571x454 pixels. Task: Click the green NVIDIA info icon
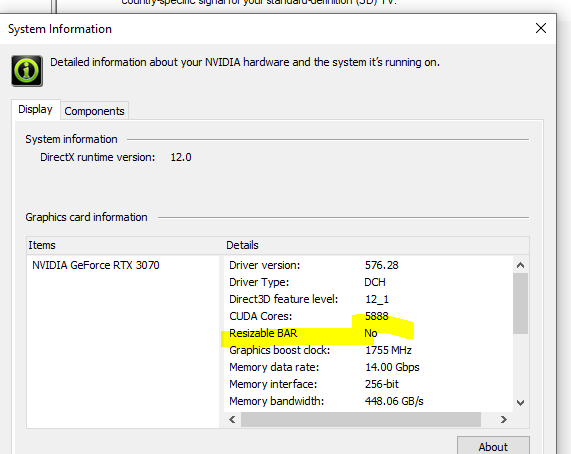27,71
